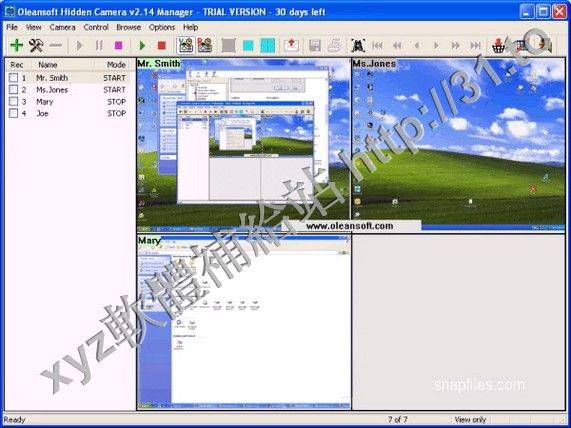Click the floppy disk save icon
Screen dimensions: 571x428
(315, 45)
